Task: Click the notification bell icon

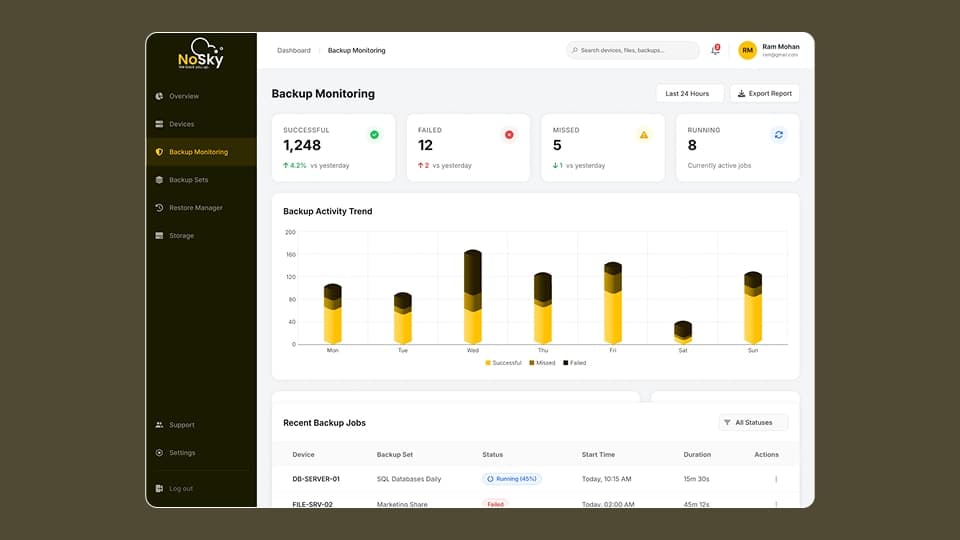Action: 715,50
